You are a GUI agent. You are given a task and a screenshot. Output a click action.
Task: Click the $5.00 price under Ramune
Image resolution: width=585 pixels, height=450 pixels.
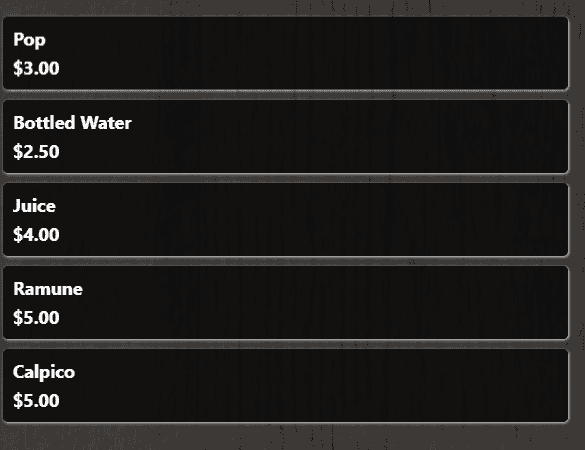36,318
